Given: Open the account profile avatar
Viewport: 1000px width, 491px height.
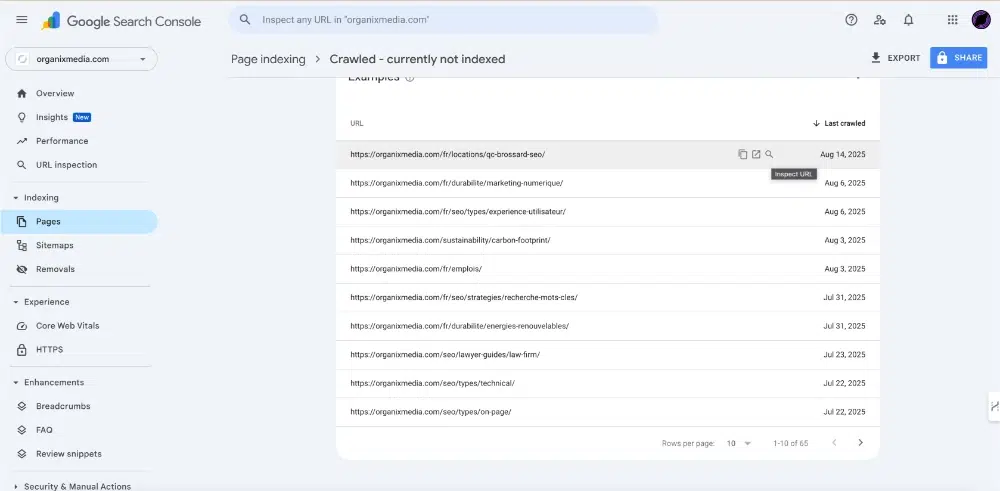Looking at the screenshot, I should click(x=981, y=20).
